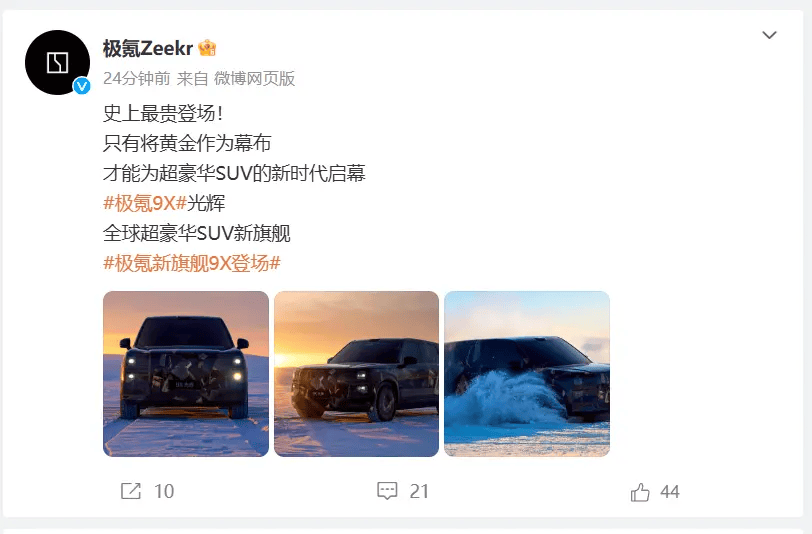View the front-facing SUV photo

[186, 374]
